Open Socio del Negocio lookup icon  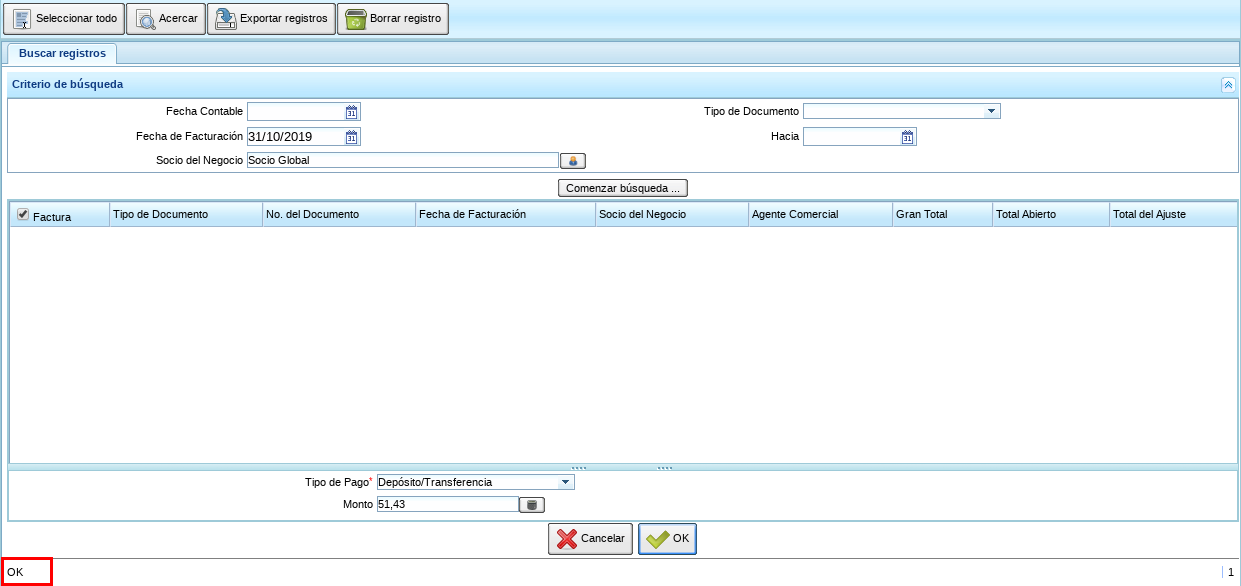pos(573,160)
